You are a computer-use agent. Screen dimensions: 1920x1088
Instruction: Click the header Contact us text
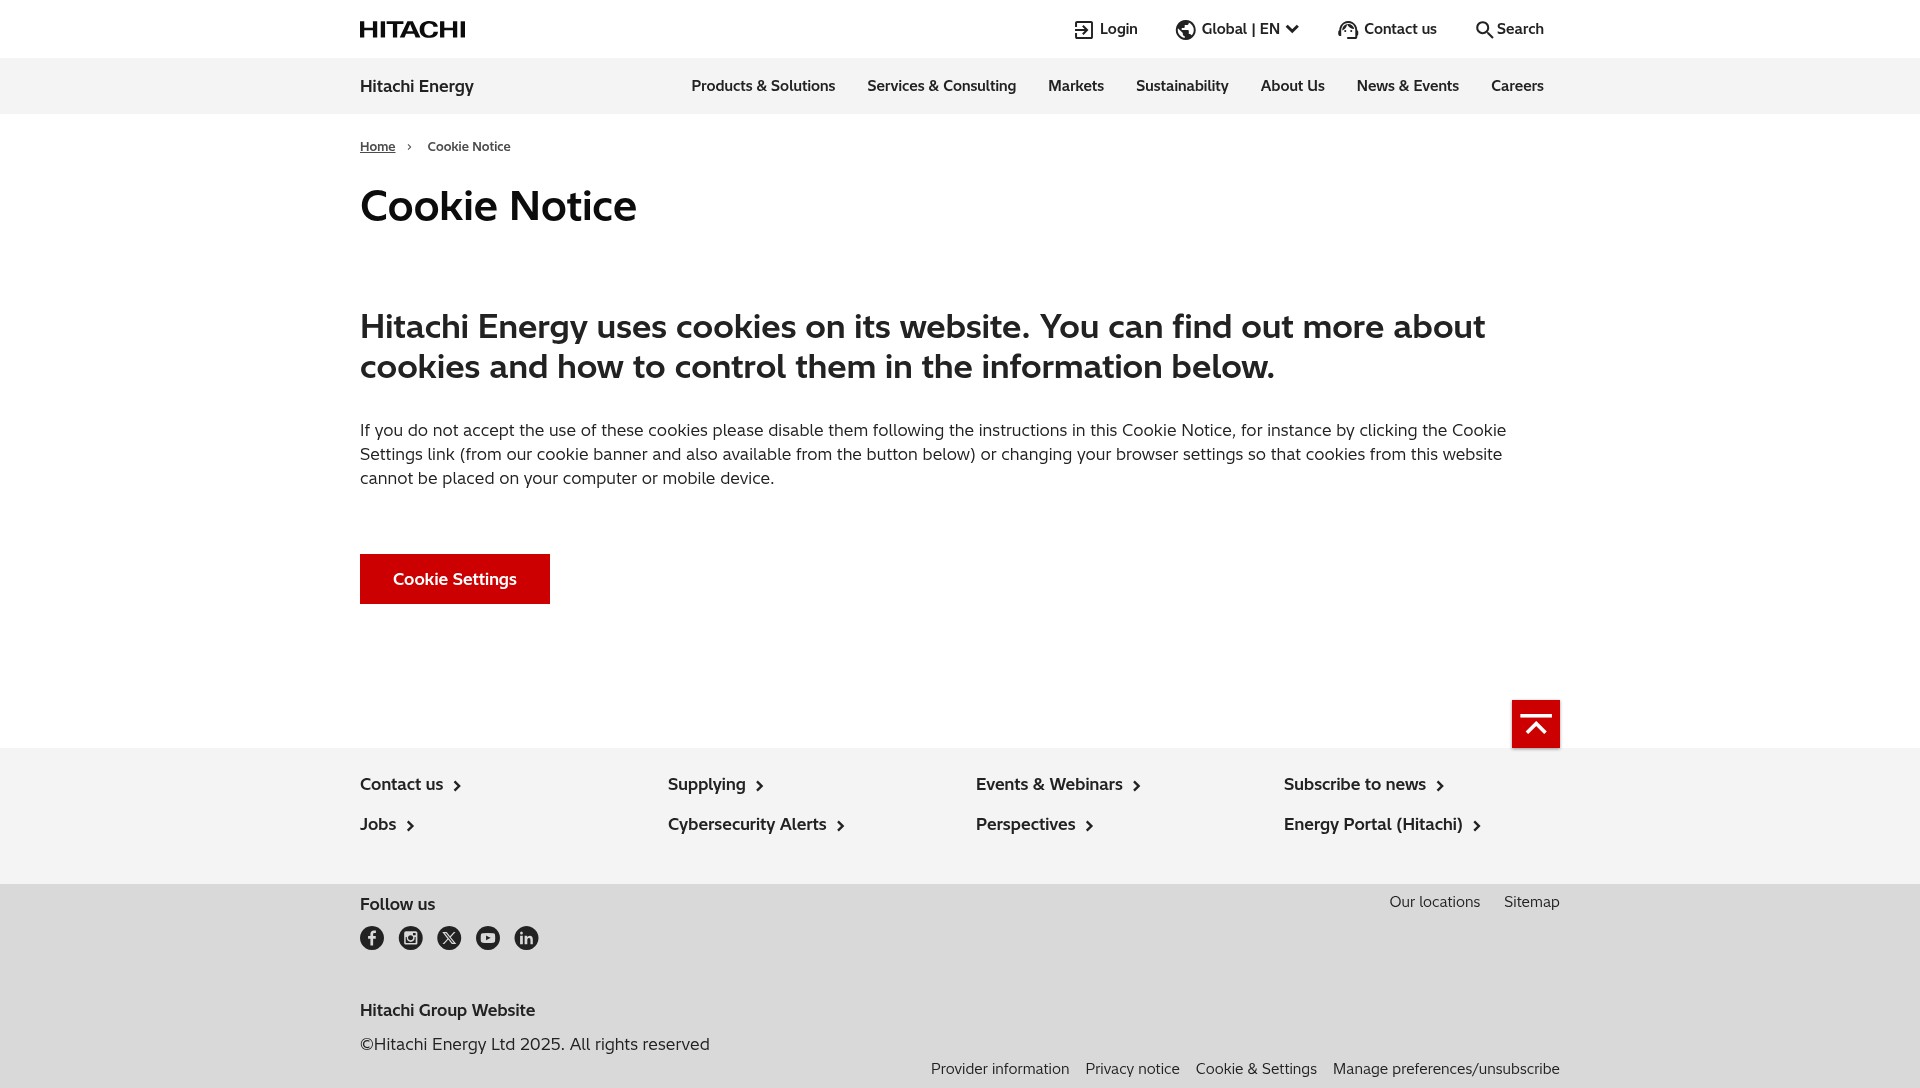tap(1400, 29)
